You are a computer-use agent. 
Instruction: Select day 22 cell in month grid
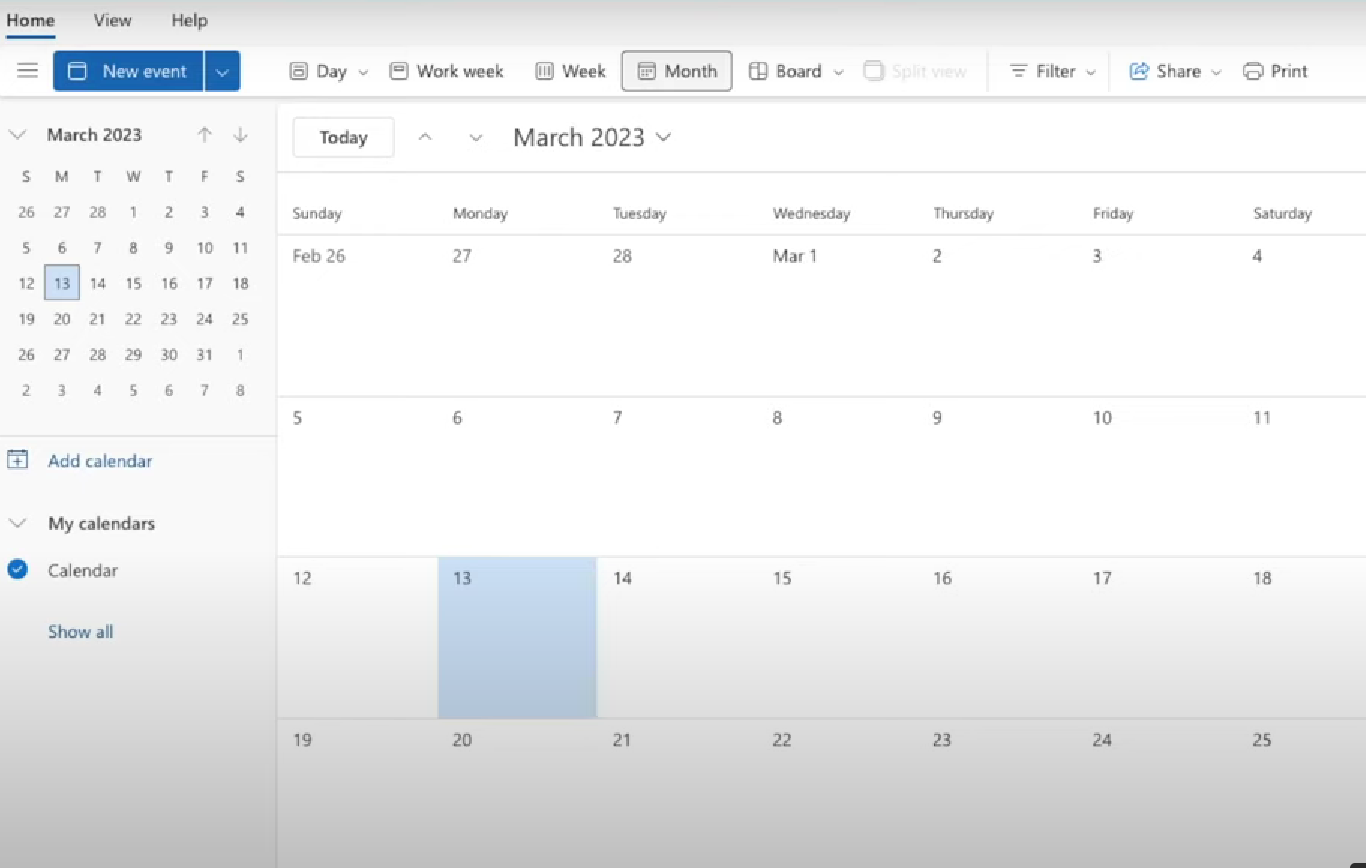[x=836, y=794]
